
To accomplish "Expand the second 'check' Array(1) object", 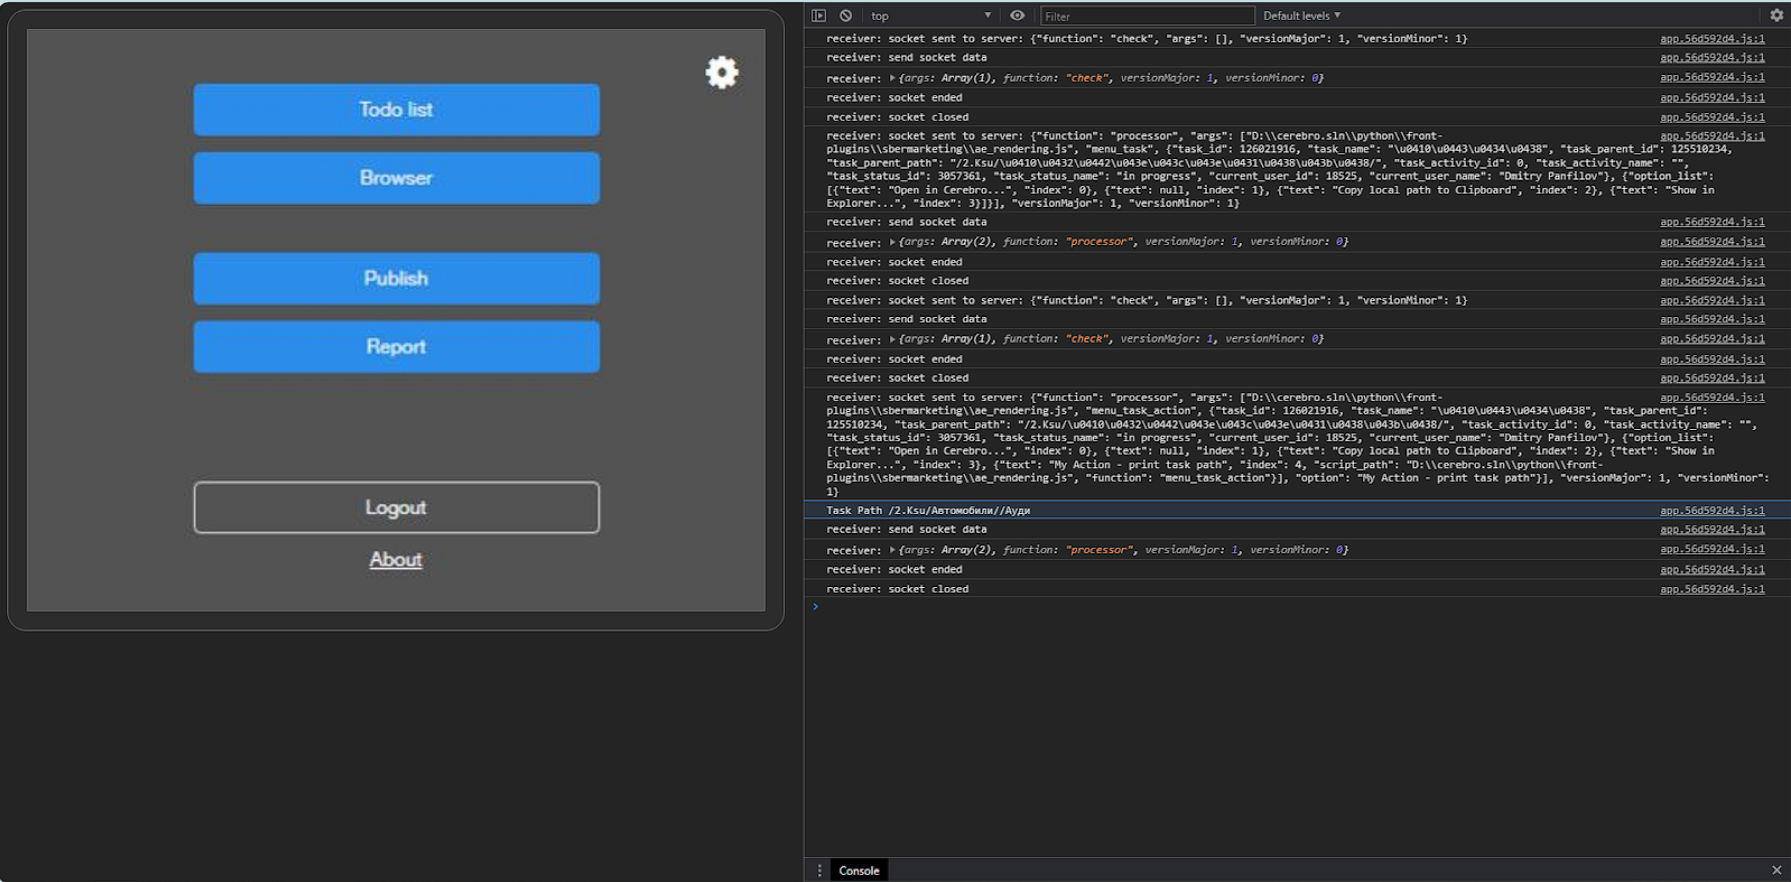I will (x=892, y=339).
